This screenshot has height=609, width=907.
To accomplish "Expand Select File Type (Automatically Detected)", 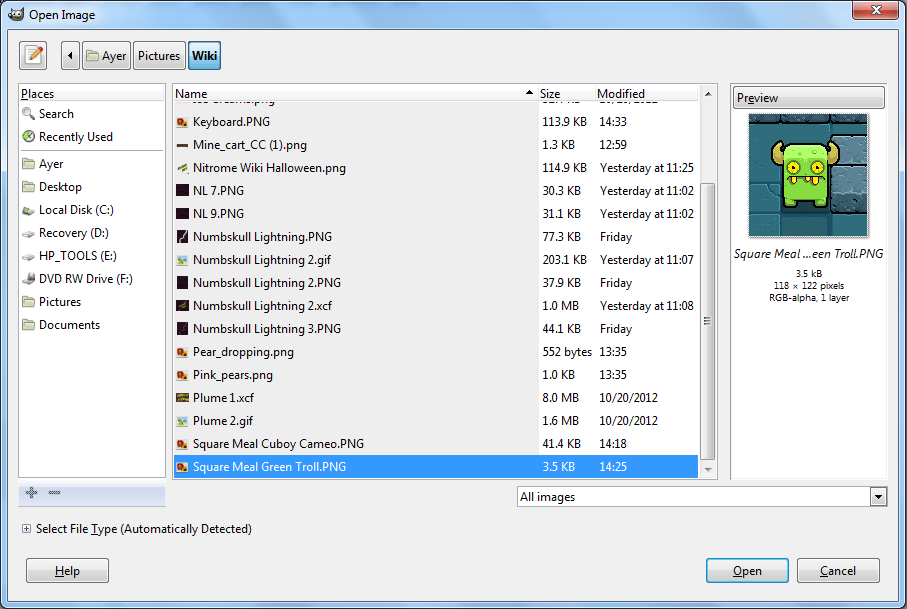I will [27, 529].
